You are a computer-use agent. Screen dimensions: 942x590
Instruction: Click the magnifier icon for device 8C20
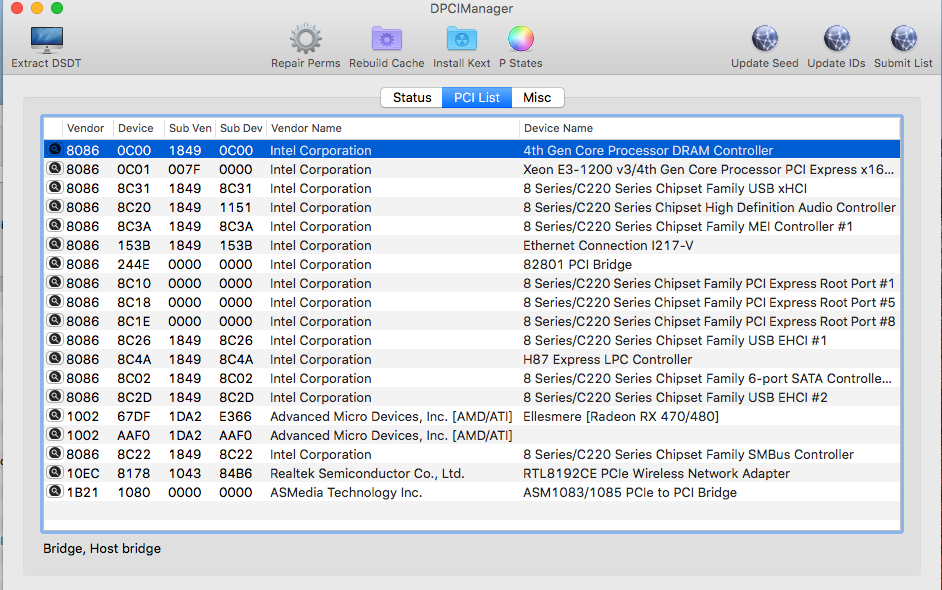click(55, 206)
